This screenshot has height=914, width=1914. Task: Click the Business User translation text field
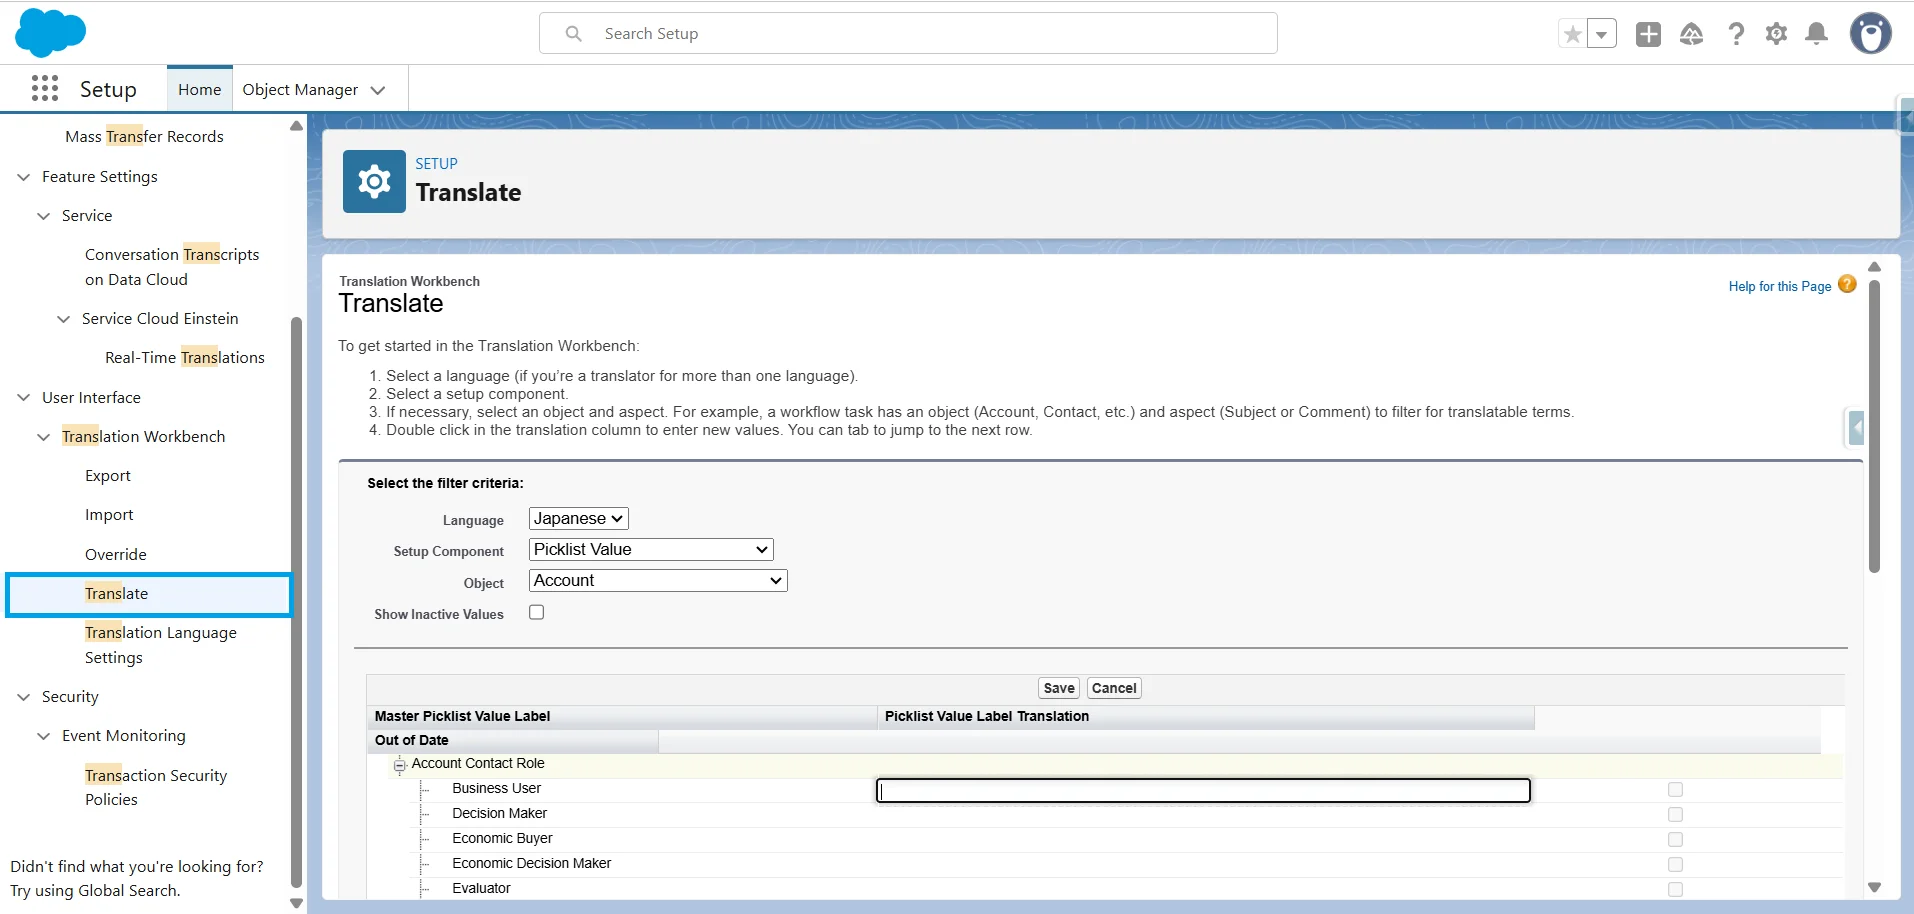(x=1203, y=791)
